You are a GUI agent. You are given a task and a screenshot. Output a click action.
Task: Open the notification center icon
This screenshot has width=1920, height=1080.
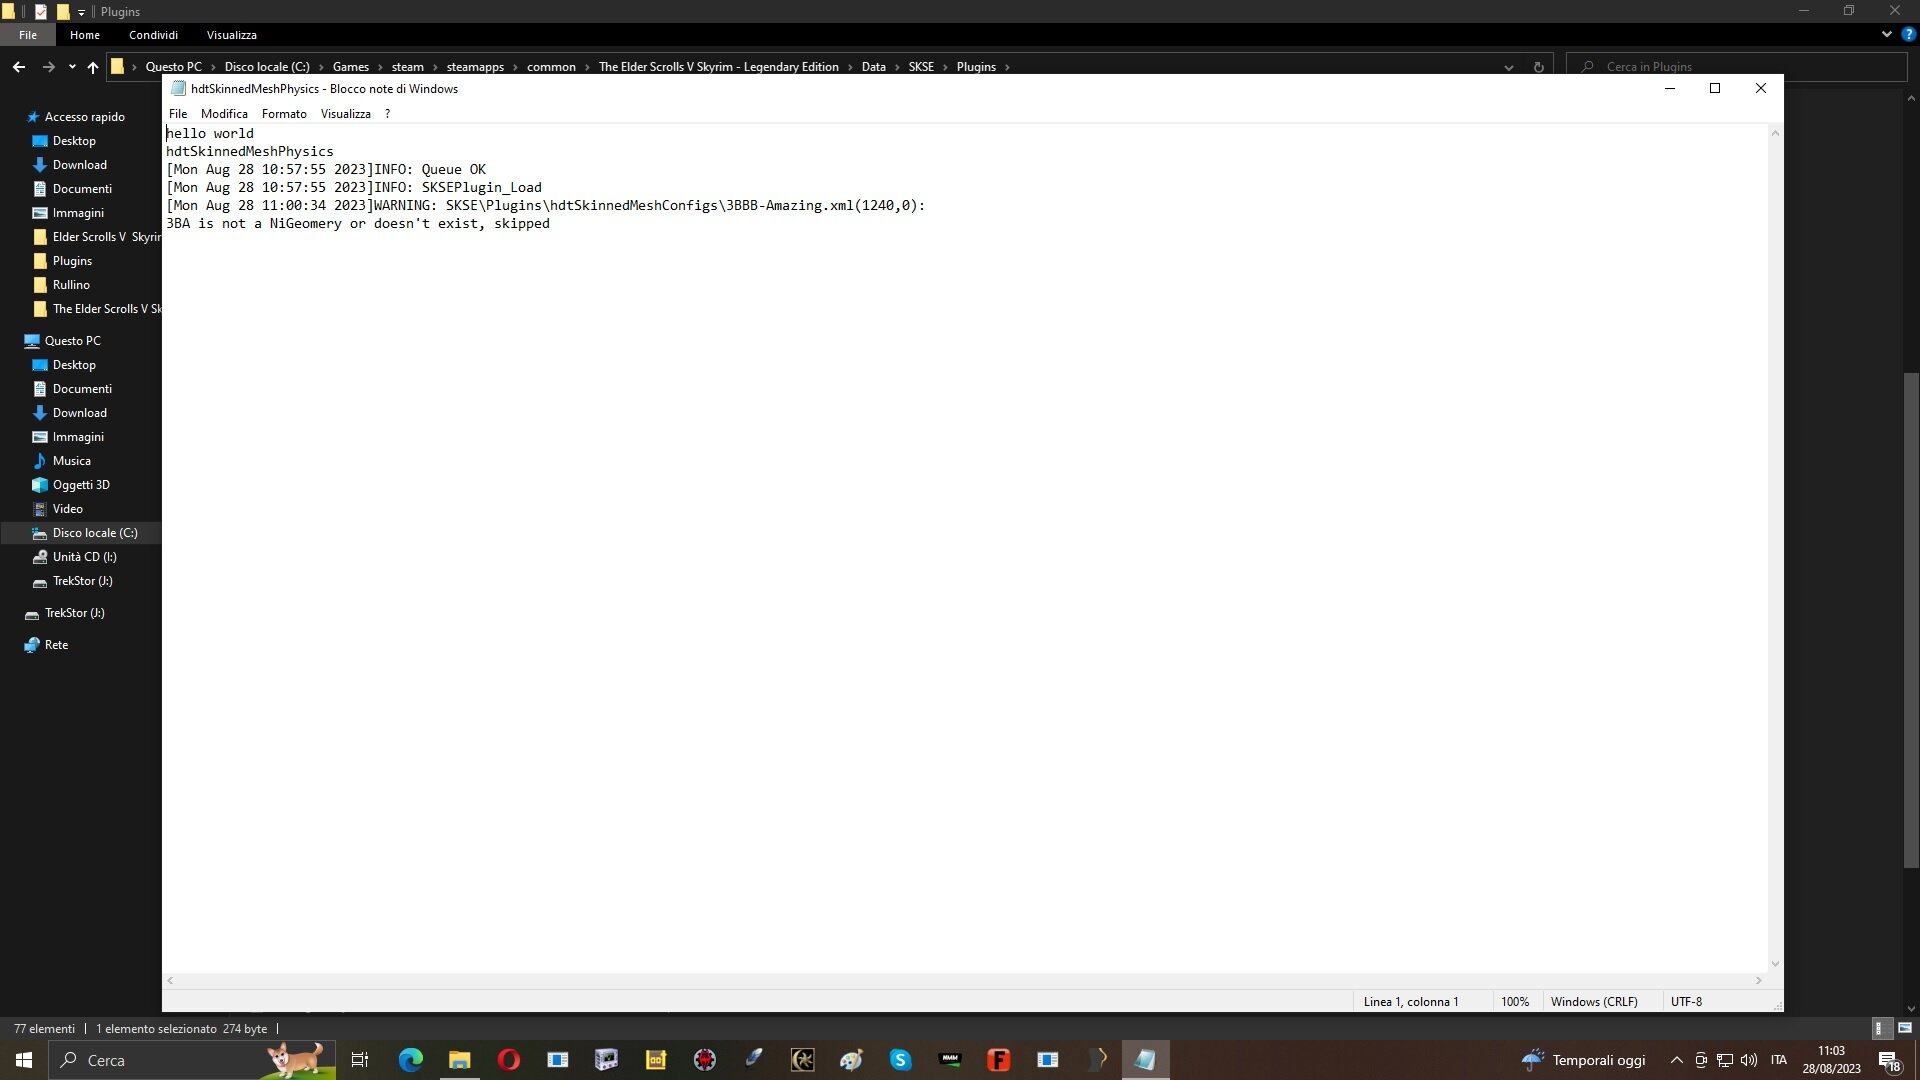(x=1889, y=1061)
